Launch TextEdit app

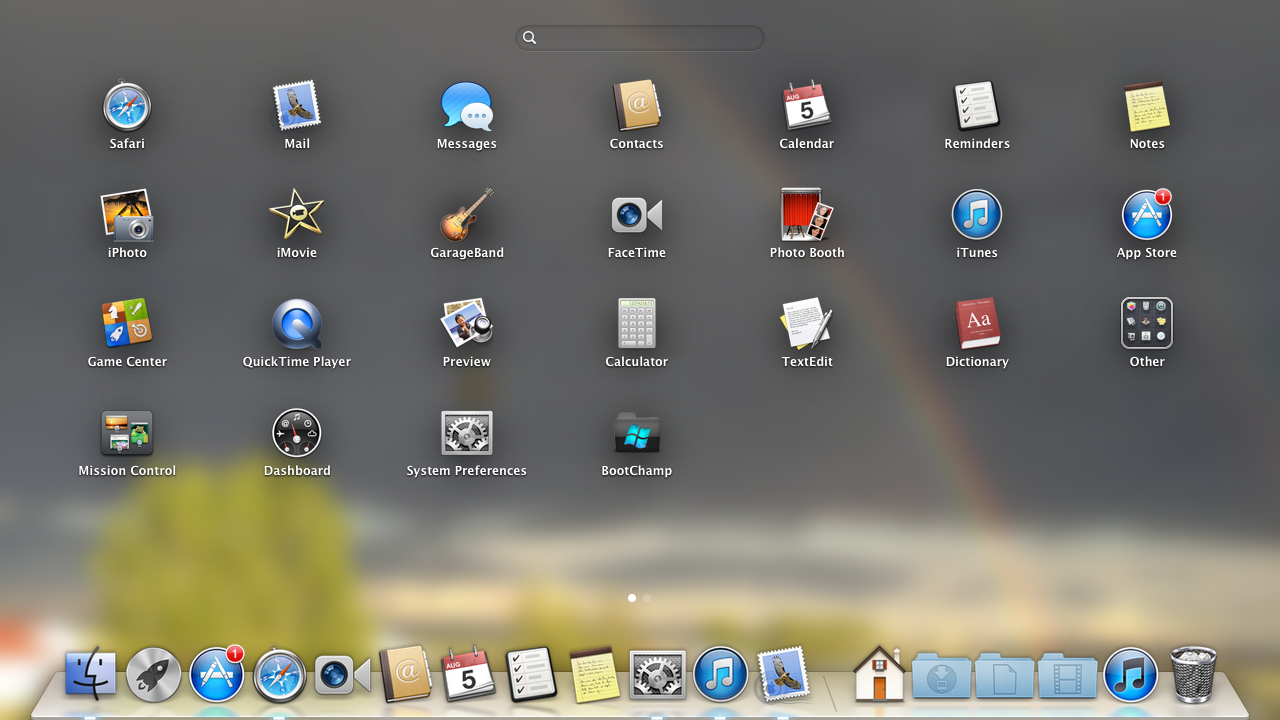pos(807,324)
